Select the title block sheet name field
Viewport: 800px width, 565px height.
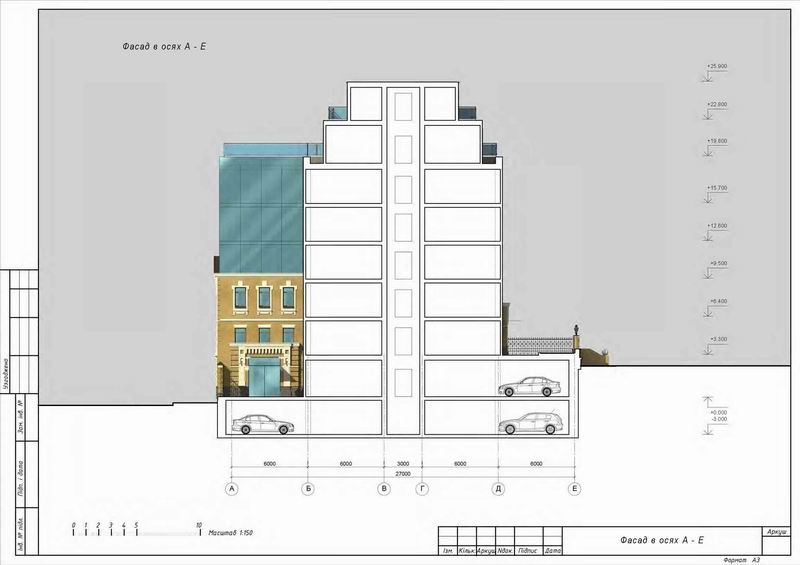(662, 541)
